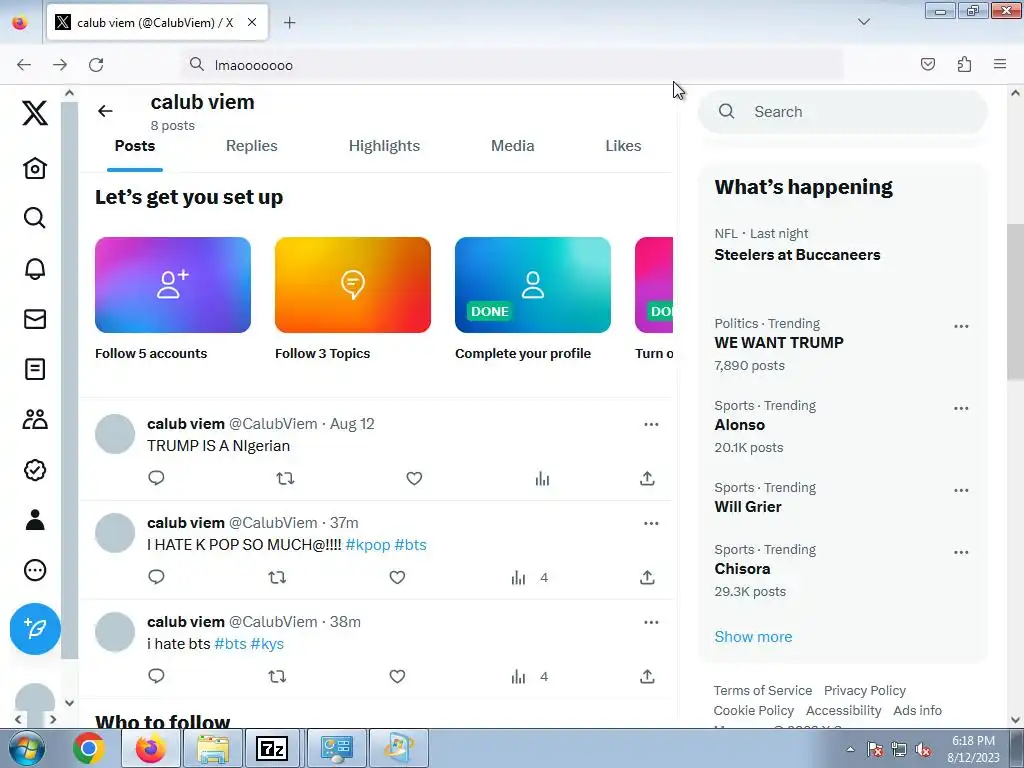Open the More circle icon in the sidebar

click(x=35, y=570)
